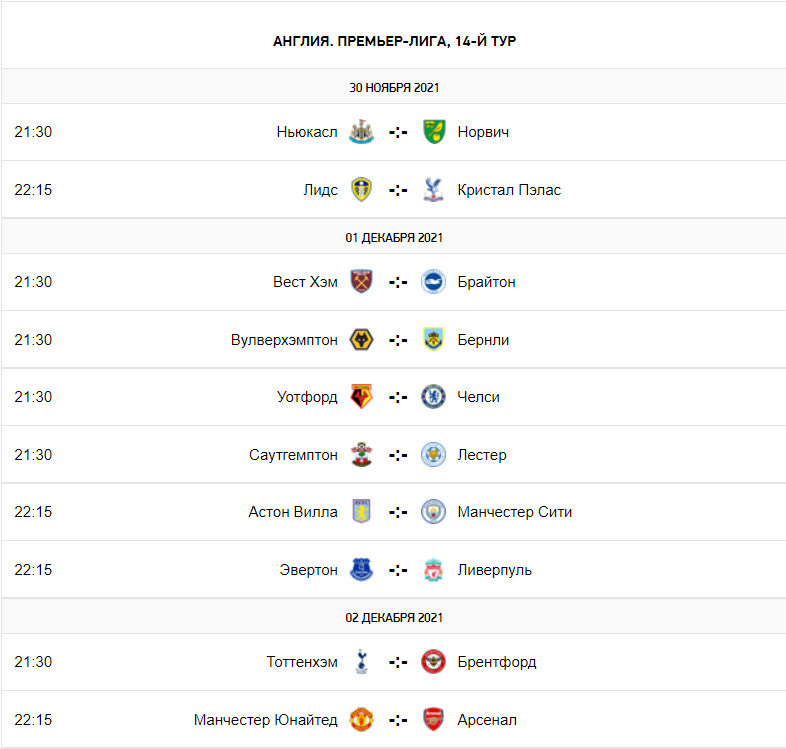Open the Брентфорд team link
Screen dimensions: 786x749
tap(496, 662)
